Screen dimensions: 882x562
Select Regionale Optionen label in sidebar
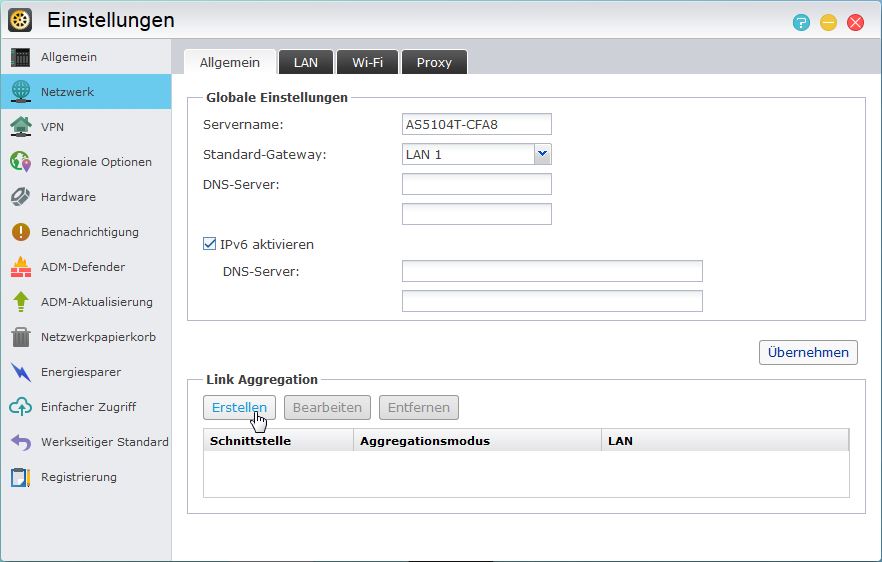(x=96, y=162)
